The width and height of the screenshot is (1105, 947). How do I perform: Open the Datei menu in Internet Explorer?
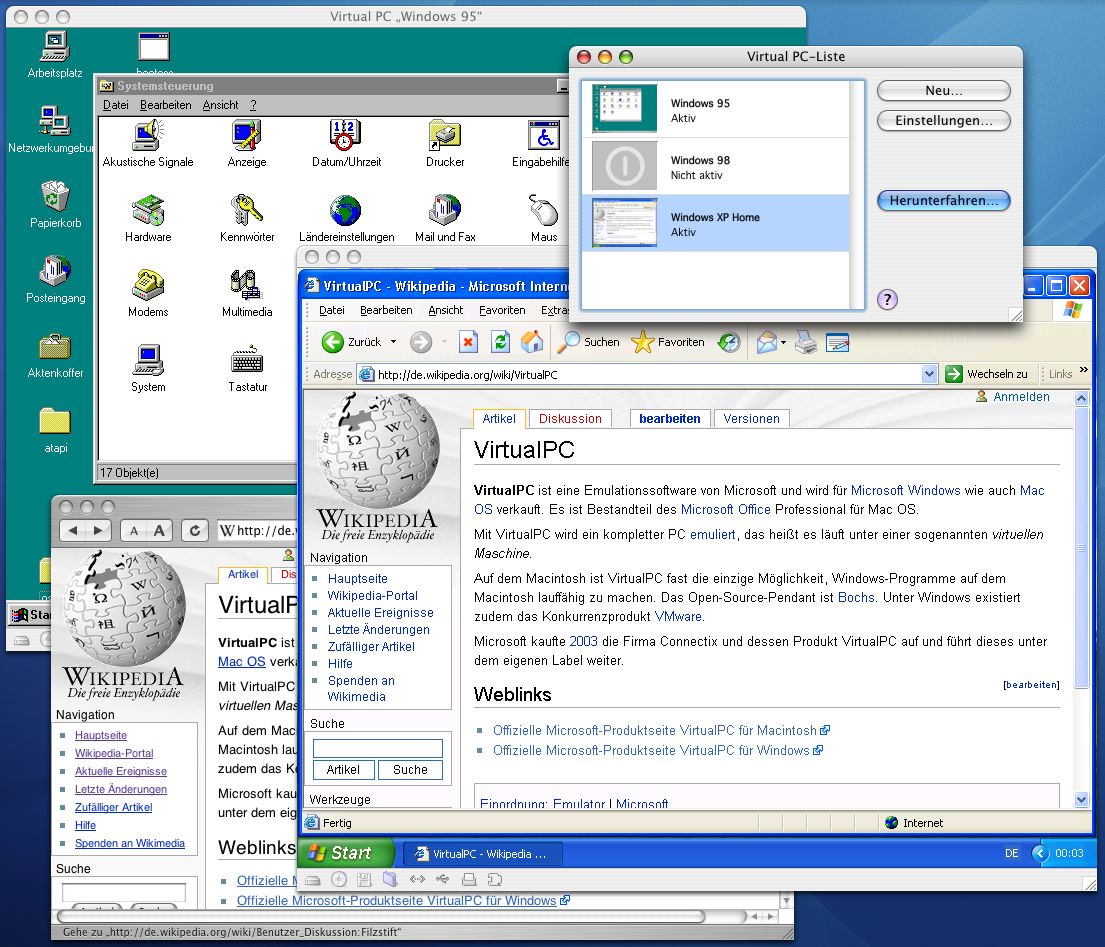pos(332,310)
